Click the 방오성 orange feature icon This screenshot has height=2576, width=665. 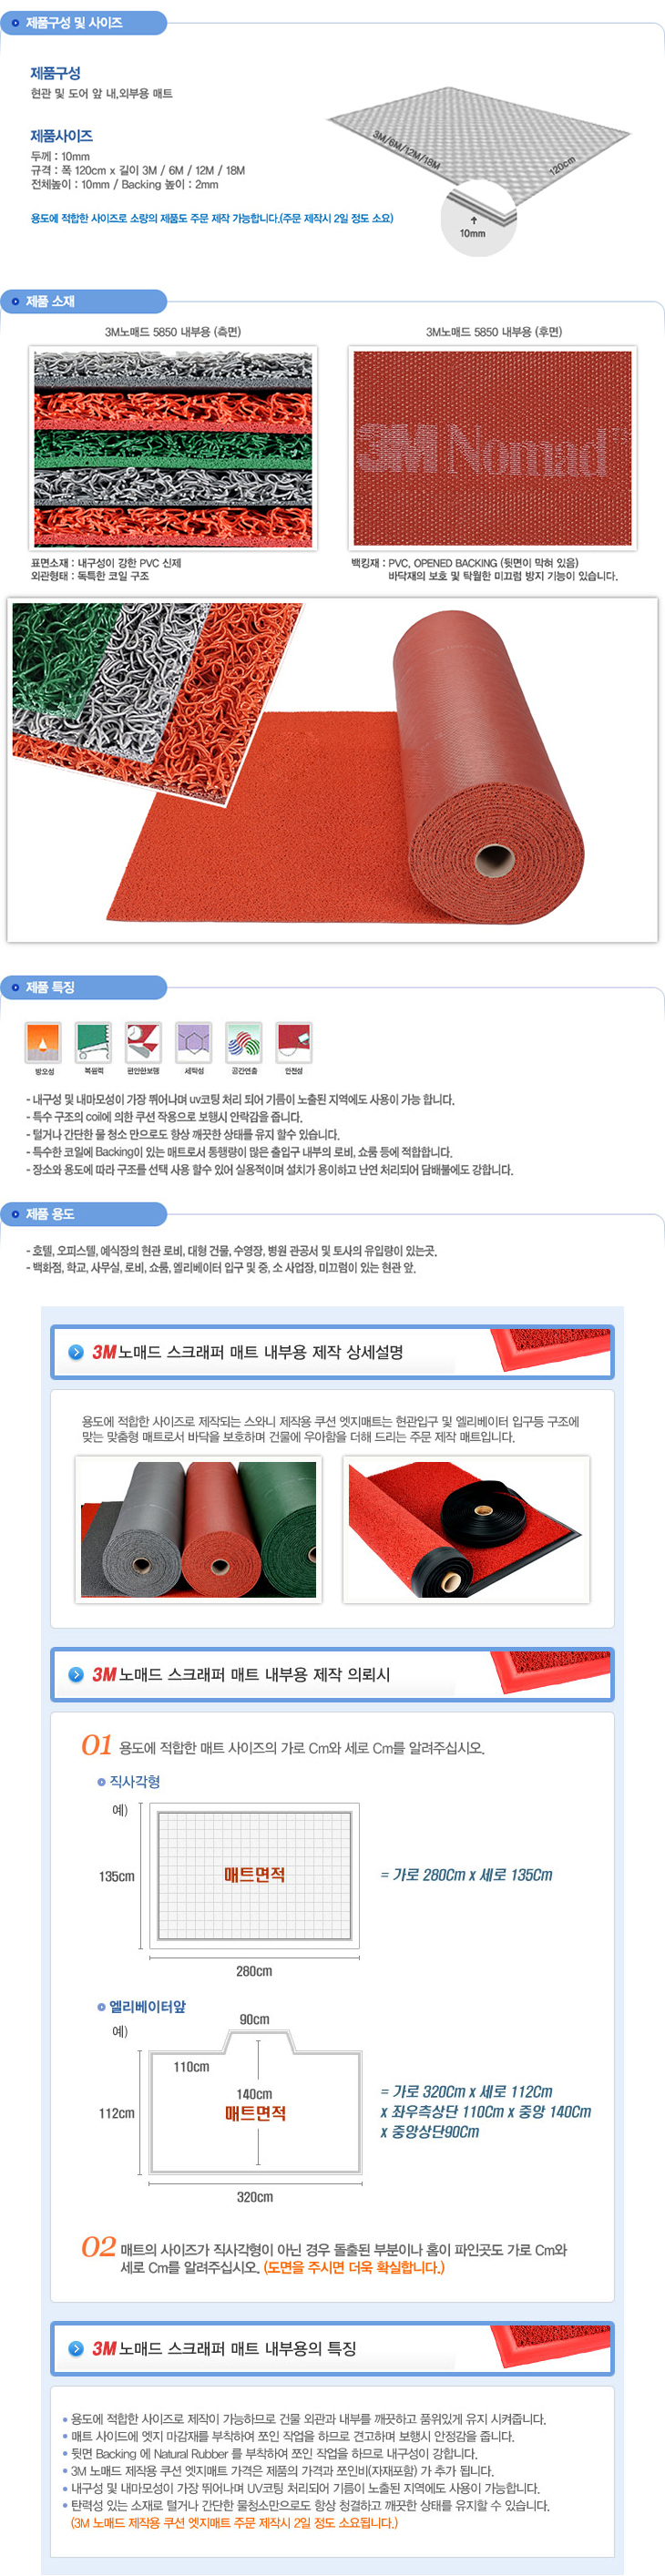tap(43, 1042)
